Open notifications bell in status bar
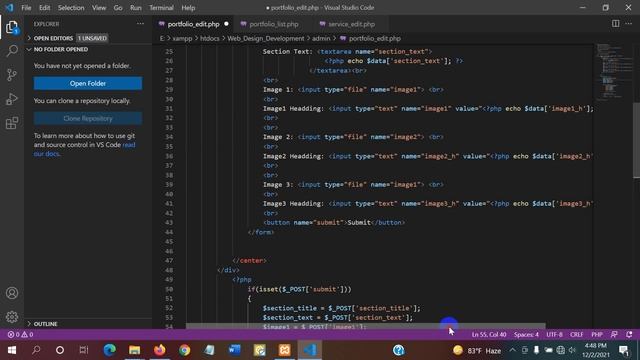 (x=629, y=334)
